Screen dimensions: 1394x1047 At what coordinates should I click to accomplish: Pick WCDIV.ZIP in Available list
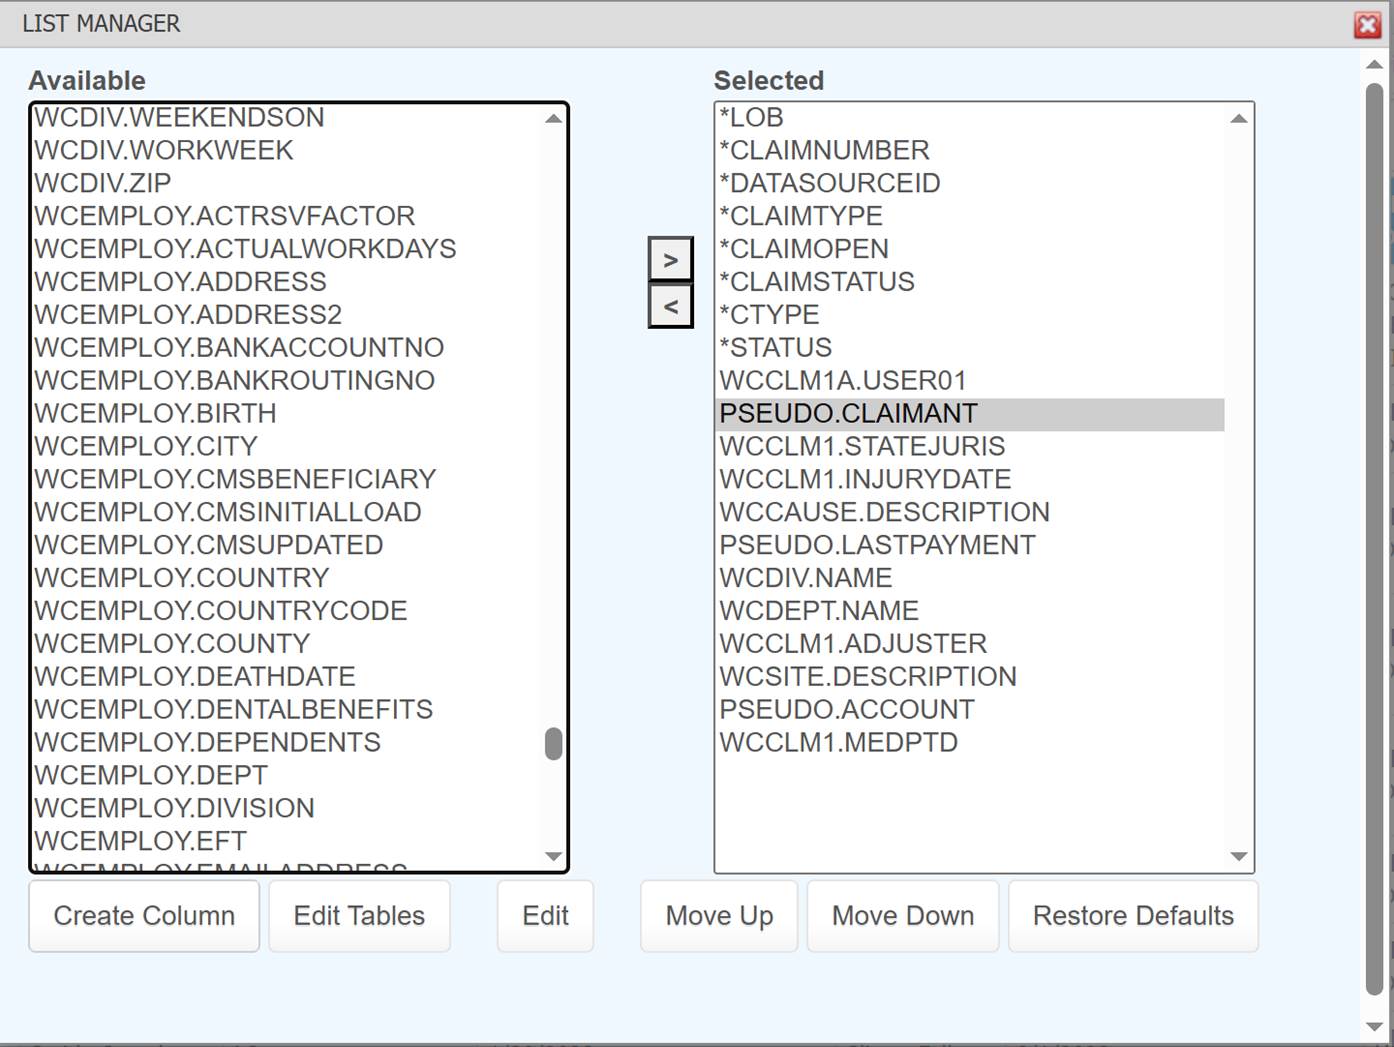click(x=103, y=183)
